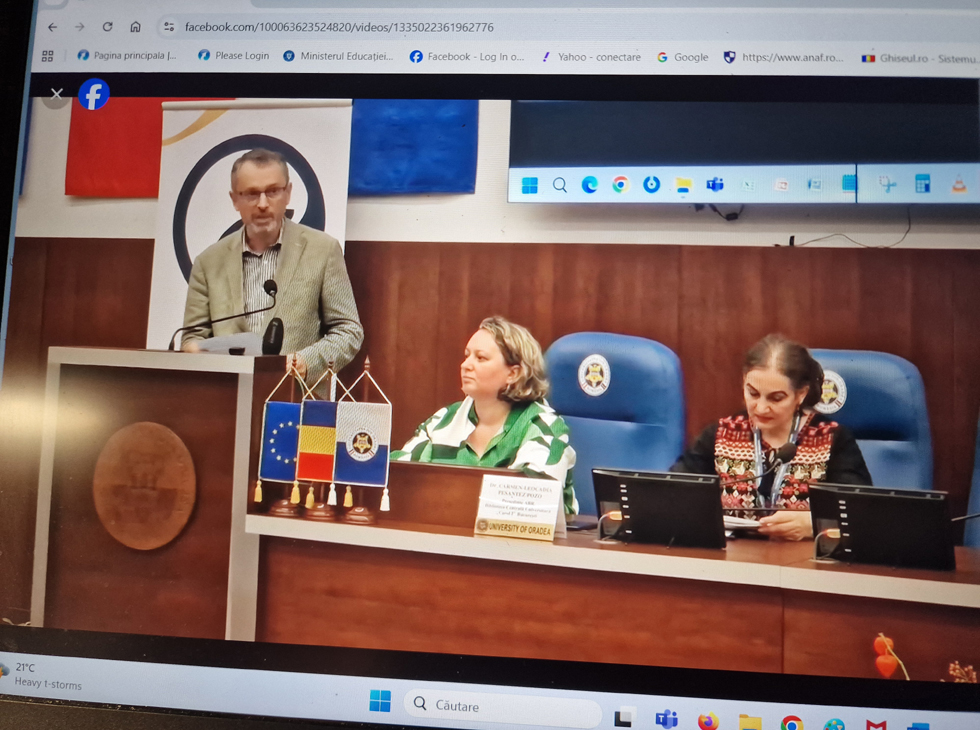The image size is (980, 730).
Task: Reload the current page
Action: [107, 27]
